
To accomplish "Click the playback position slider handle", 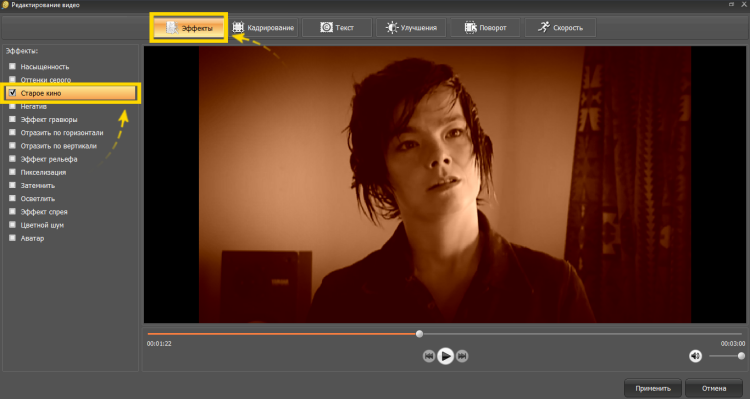I will (x=419, y=334).
